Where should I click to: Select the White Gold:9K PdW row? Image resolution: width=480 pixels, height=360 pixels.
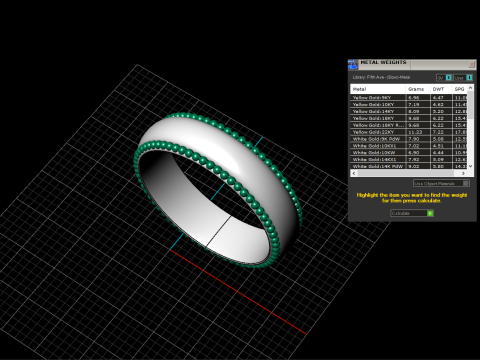409,139
